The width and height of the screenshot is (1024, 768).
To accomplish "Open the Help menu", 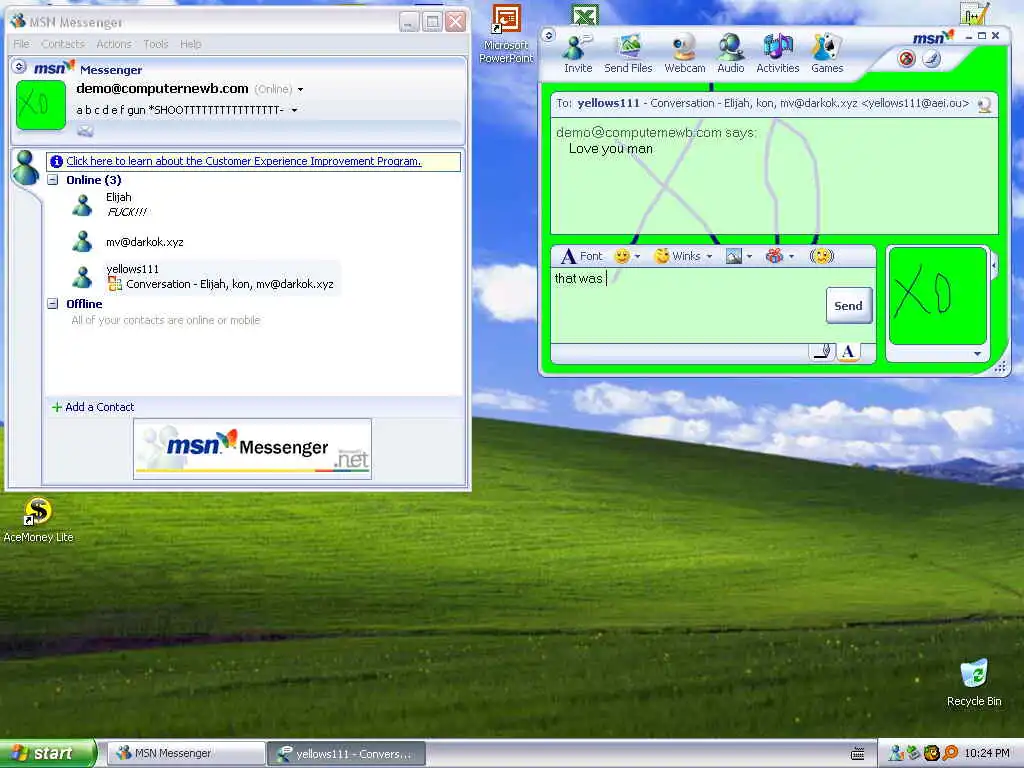I will pos(191,44).
